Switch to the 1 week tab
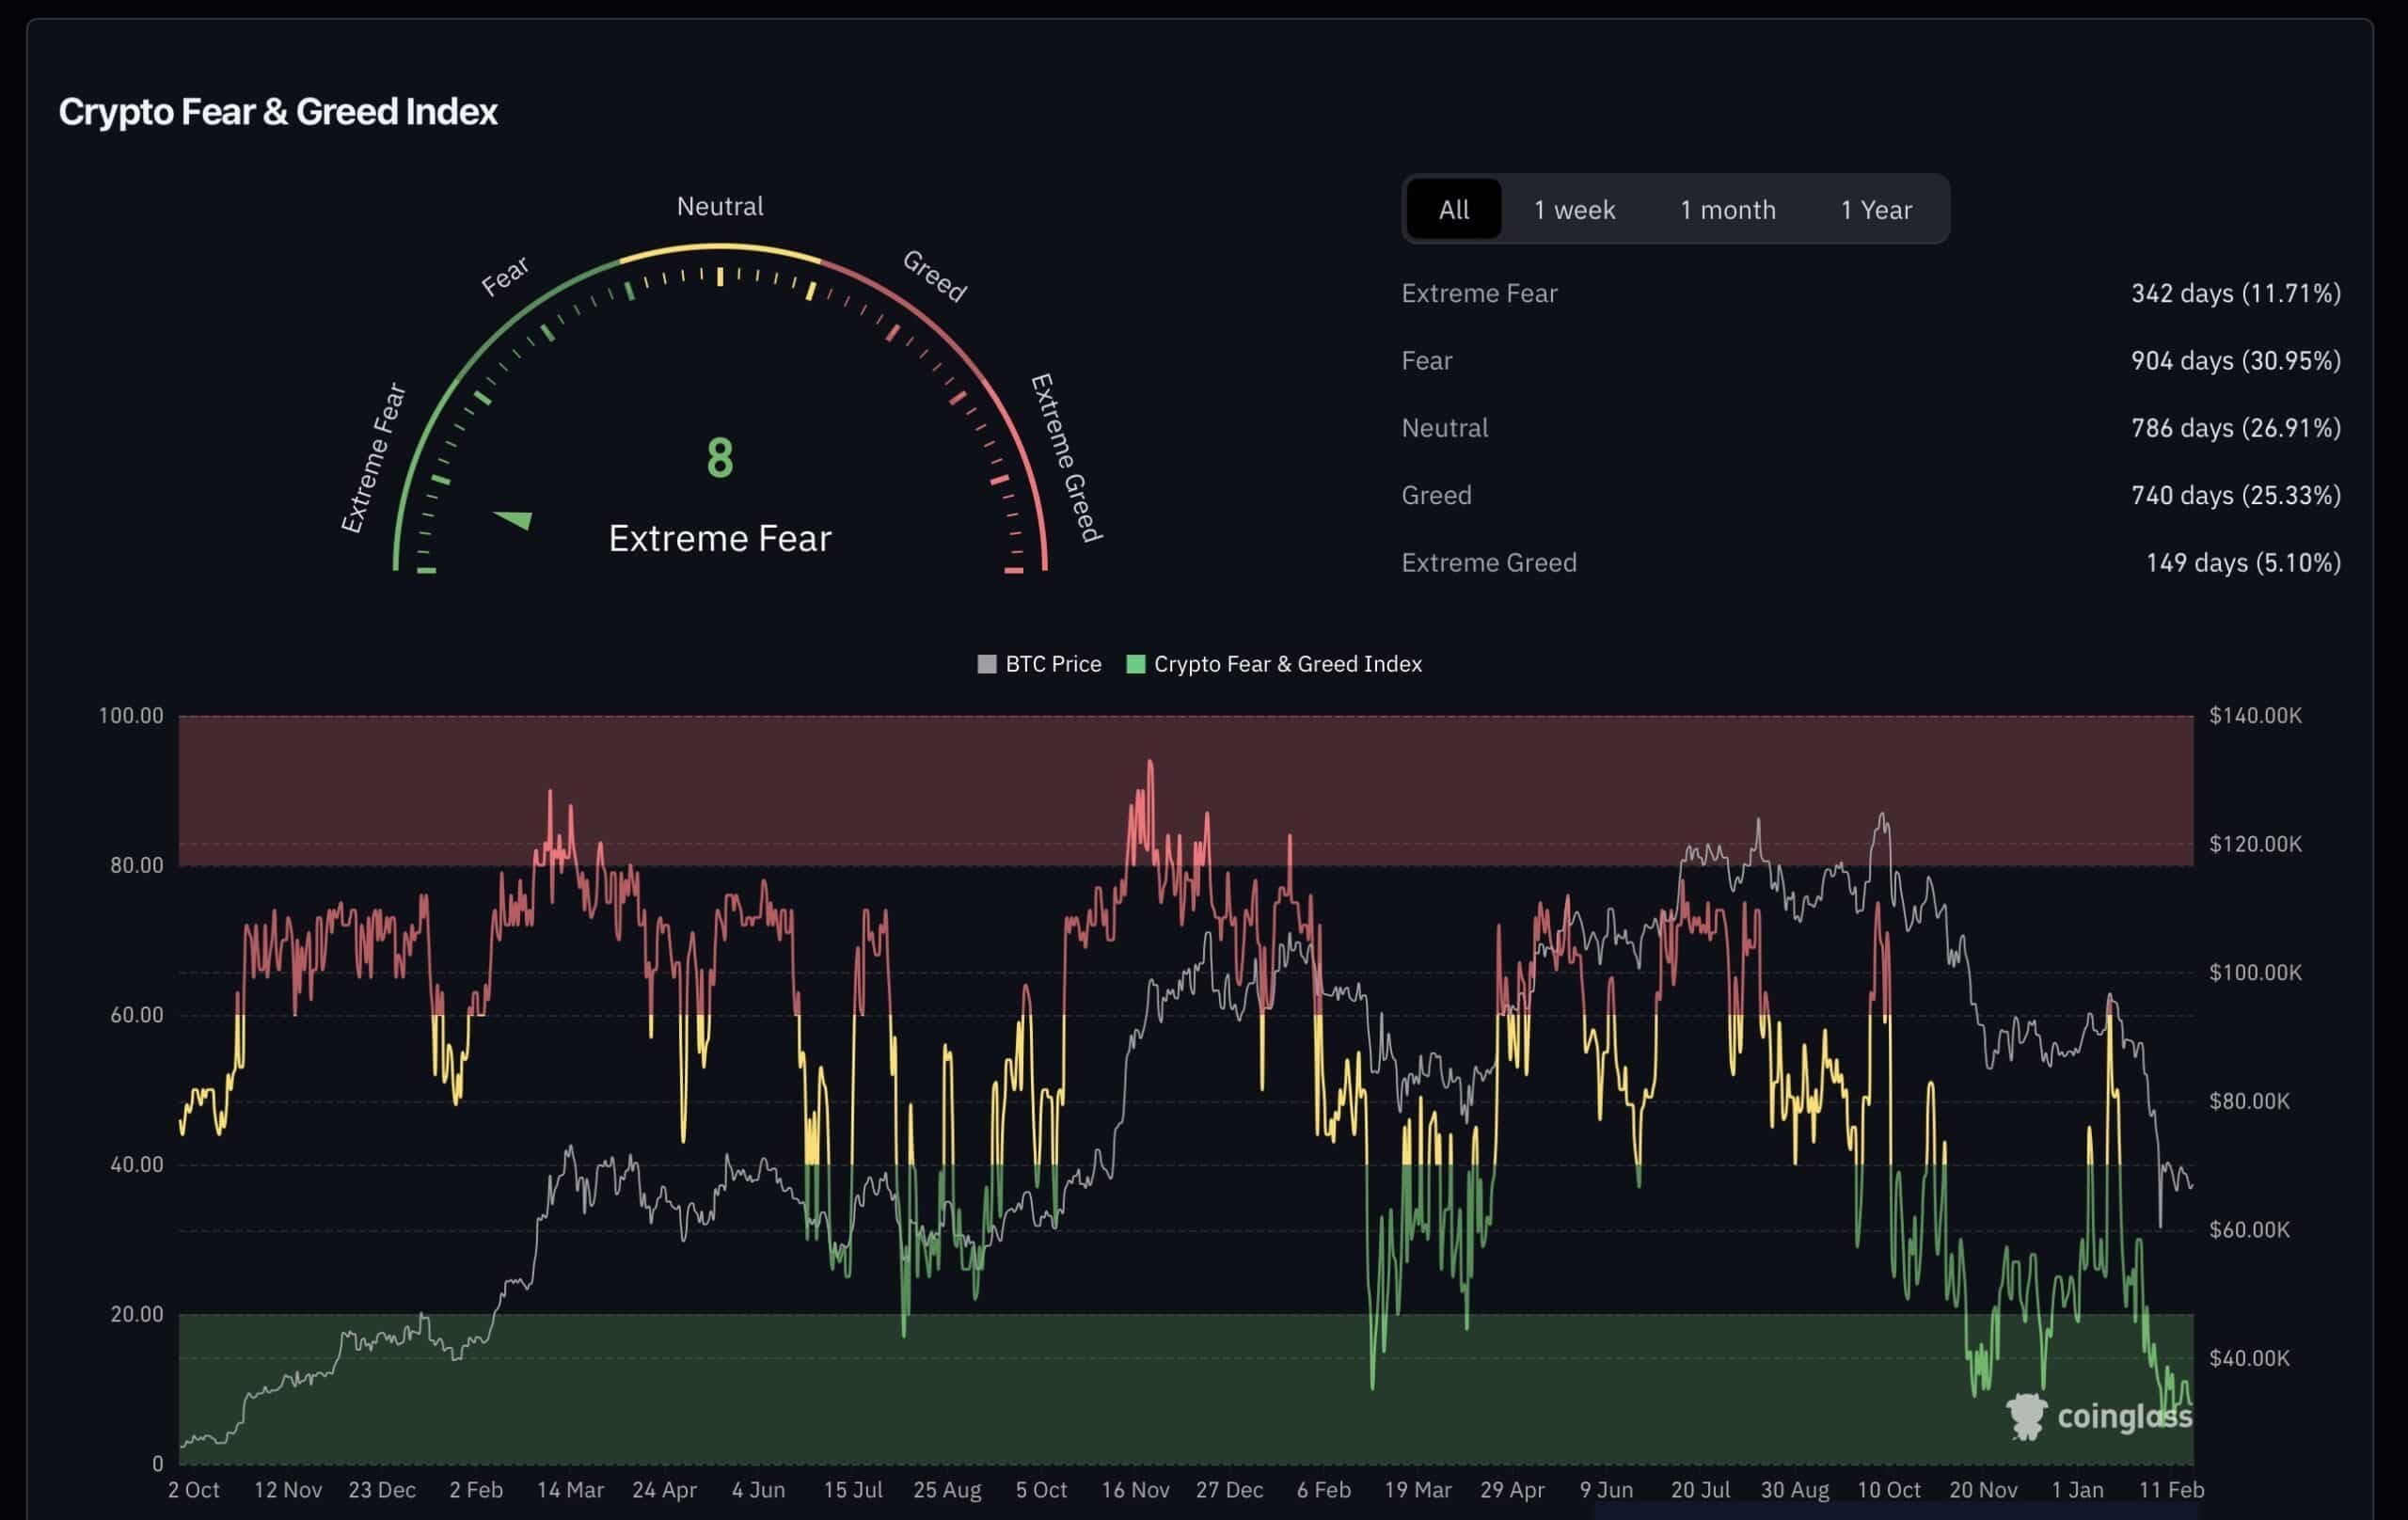 (1574, 210)
